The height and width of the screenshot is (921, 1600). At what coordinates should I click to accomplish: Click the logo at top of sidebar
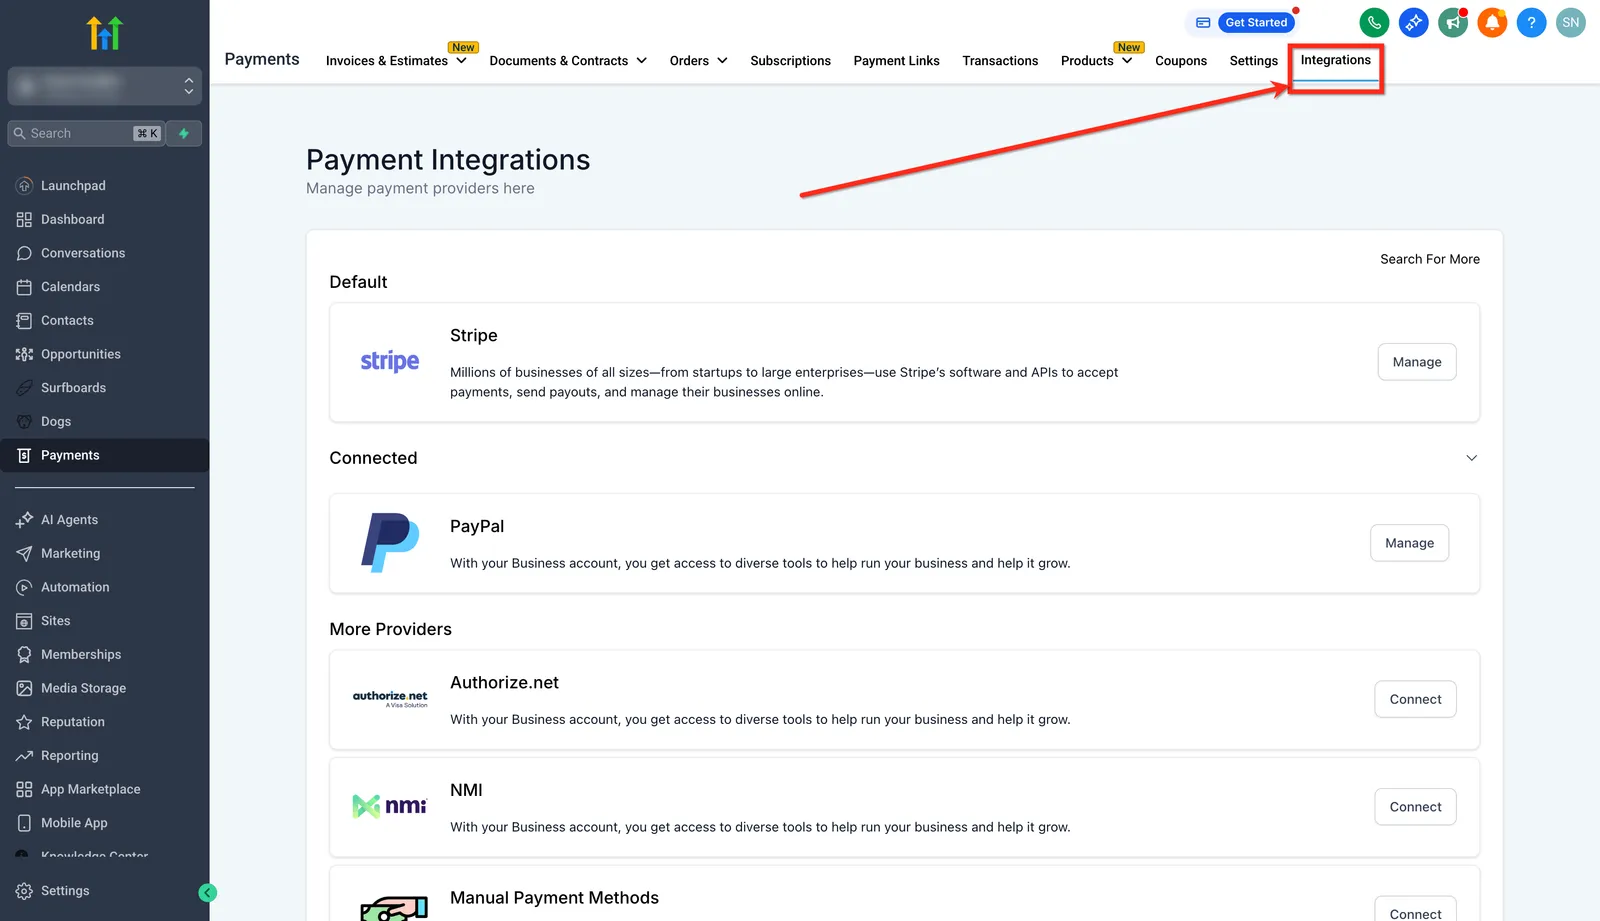click(104, 33)
